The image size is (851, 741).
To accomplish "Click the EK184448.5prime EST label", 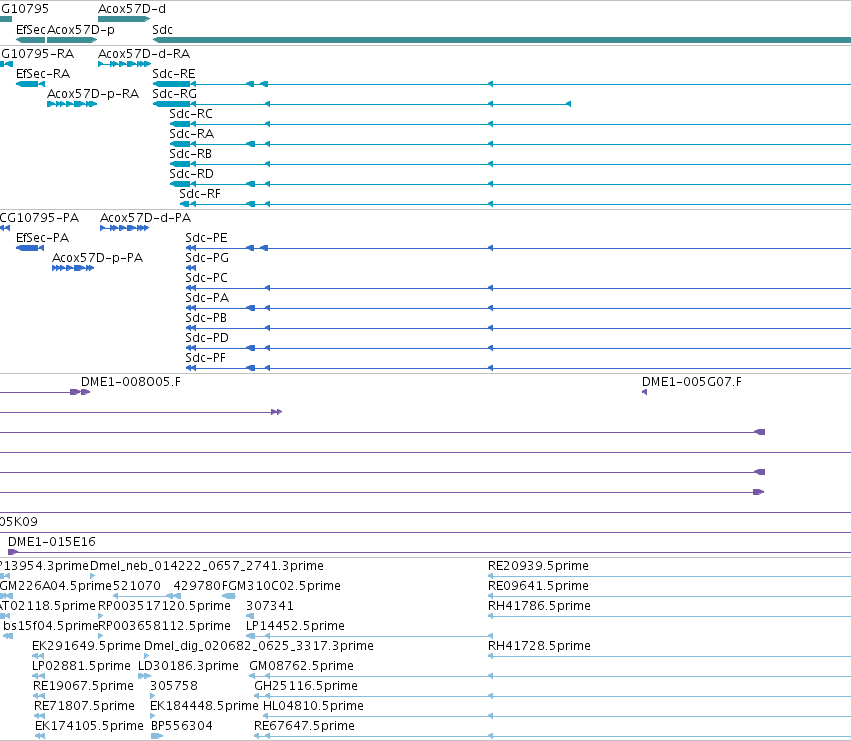I will tap(204, 706).
